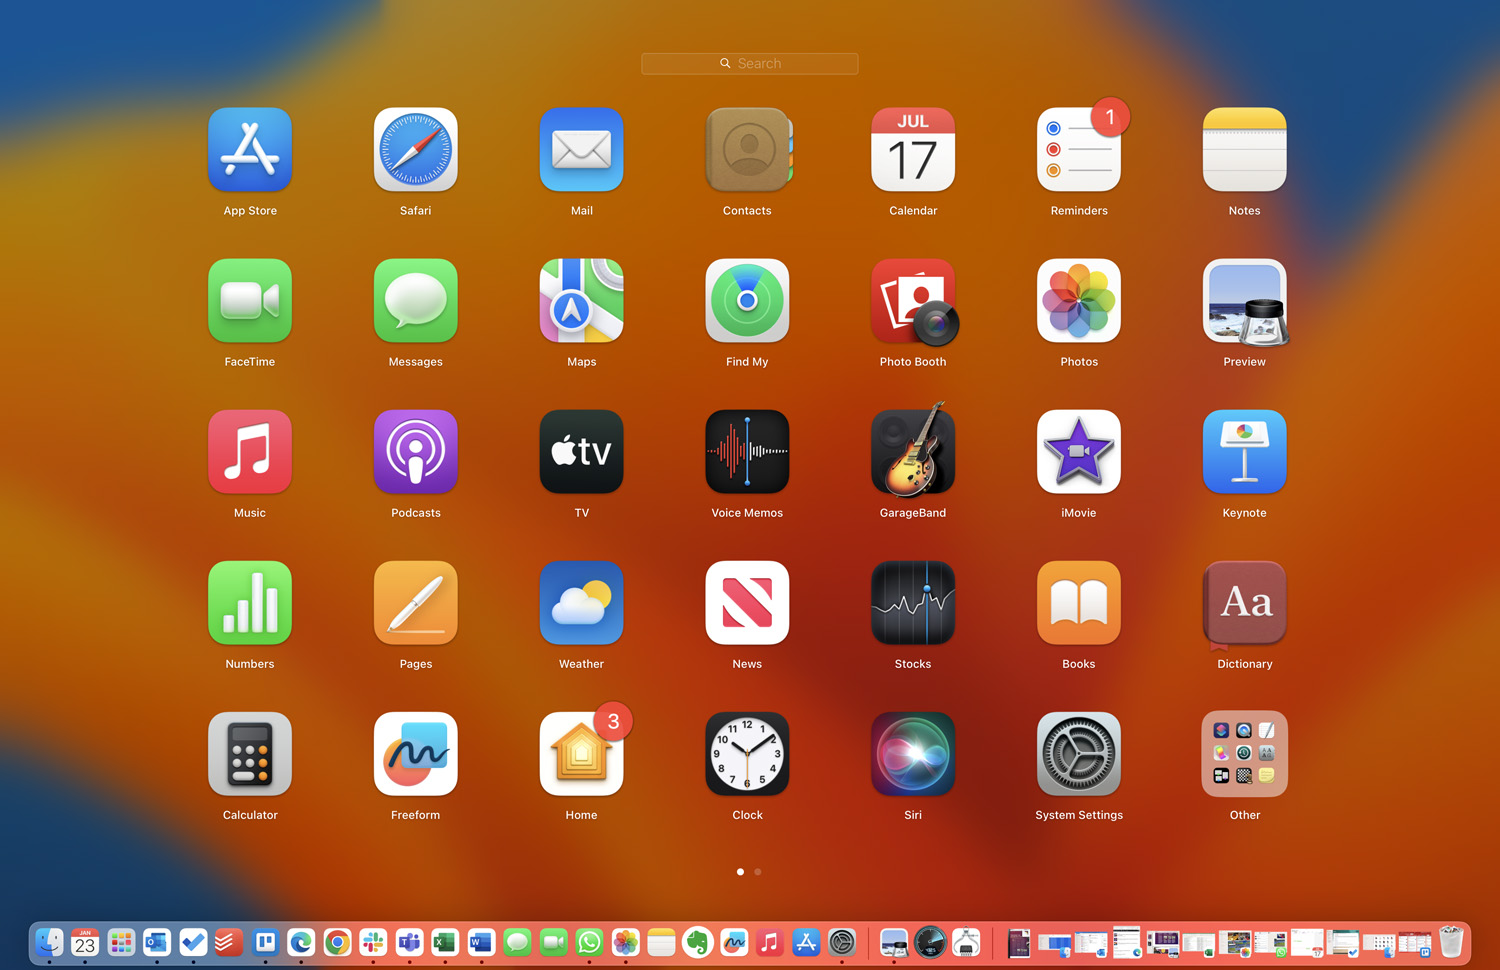This screenshot has height=970, width=1500.
Task: Restore the minimized Excel window thumbnail
Action: click(x=1198, y=943)
